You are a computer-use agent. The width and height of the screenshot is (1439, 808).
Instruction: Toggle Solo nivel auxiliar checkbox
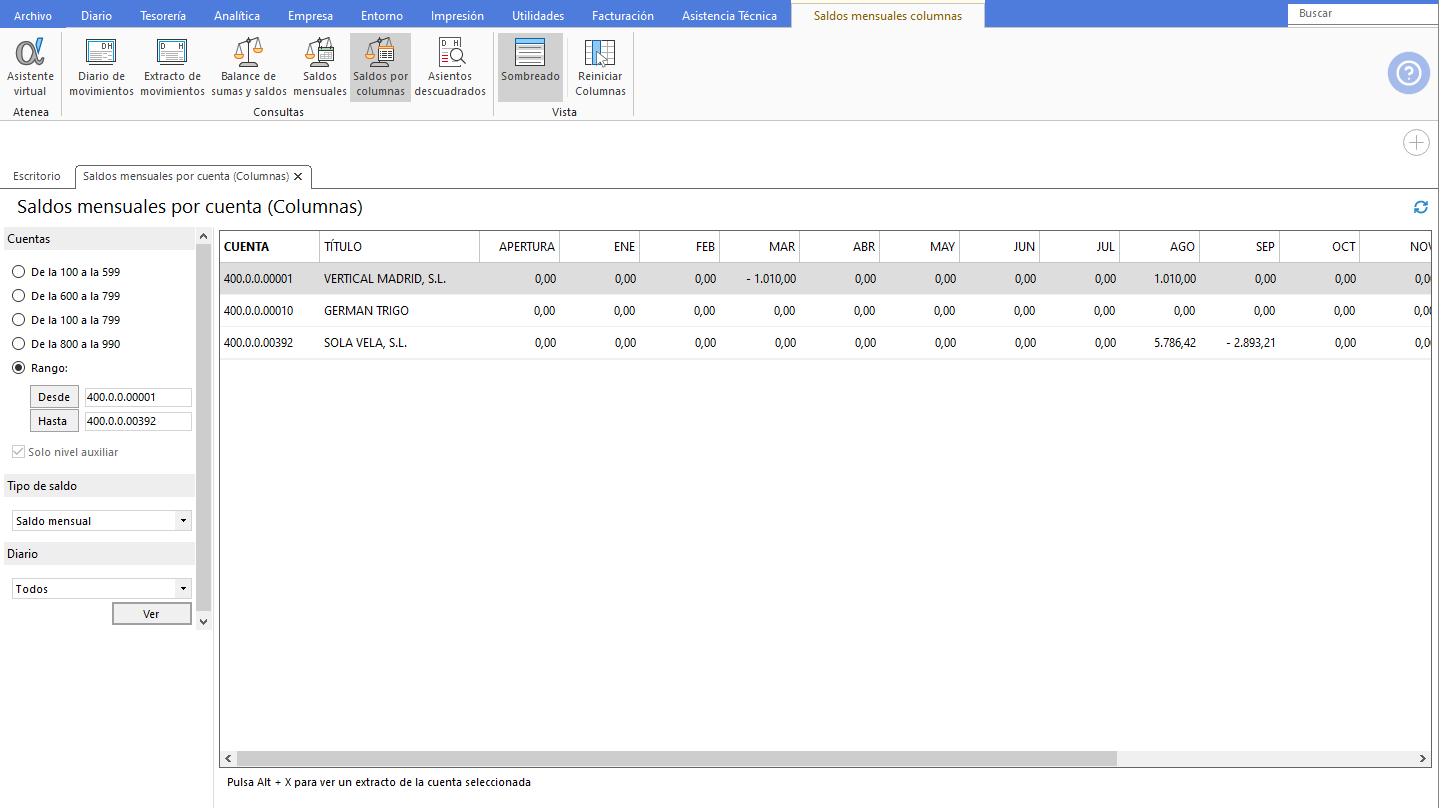click(65, 452)
